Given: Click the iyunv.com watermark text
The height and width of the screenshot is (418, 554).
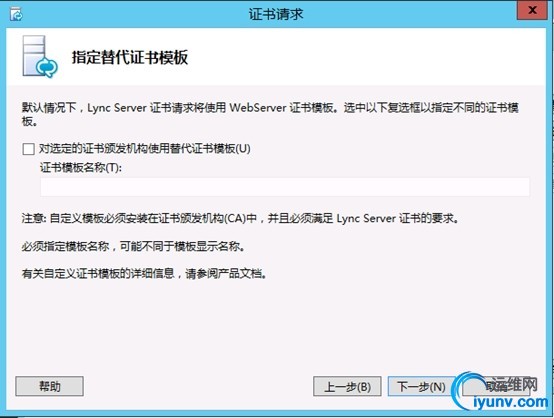Looking at the screenshot, I should coord(510,402).
